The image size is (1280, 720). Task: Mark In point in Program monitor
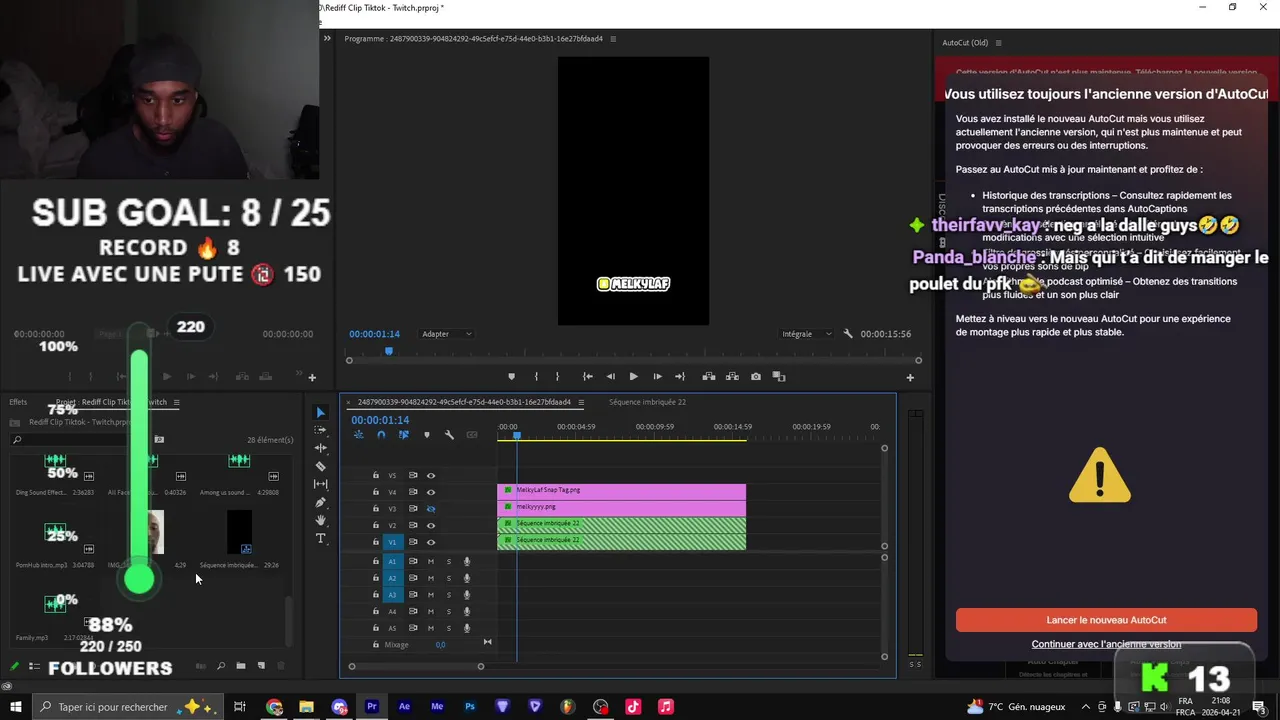click(536, 377)
